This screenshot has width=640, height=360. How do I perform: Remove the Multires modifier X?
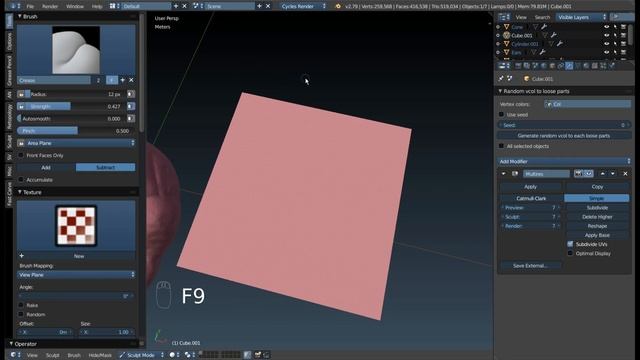tap(625, 173)
